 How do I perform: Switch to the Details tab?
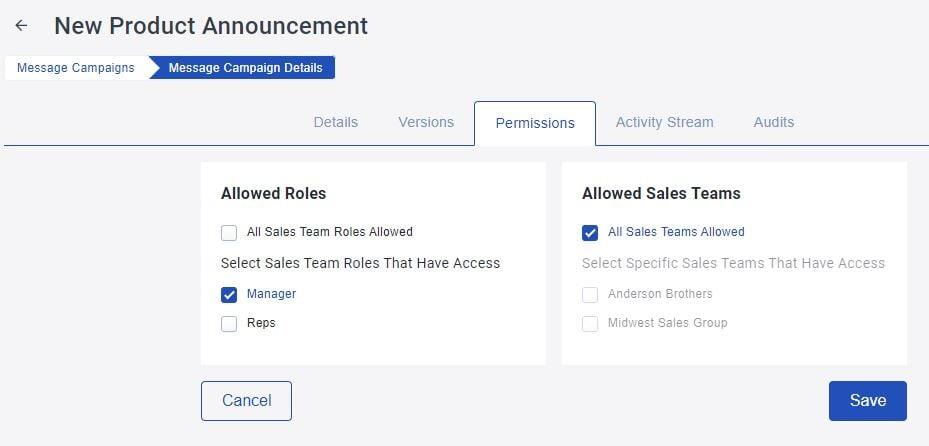click(335, 122)
